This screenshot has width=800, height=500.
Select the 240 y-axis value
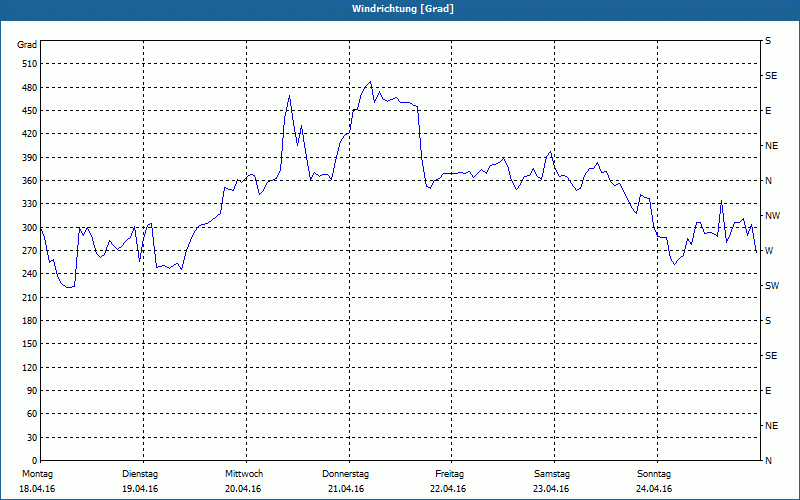tap(29, 274)
